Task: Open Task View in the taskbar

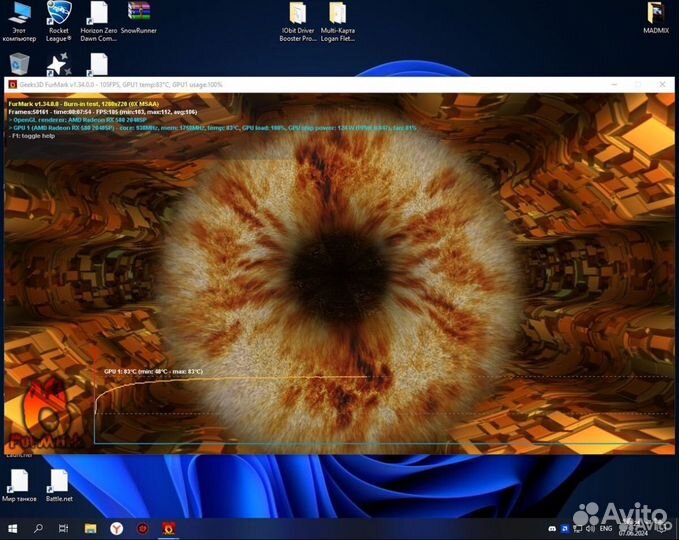Action: click(x=64, y=527)
